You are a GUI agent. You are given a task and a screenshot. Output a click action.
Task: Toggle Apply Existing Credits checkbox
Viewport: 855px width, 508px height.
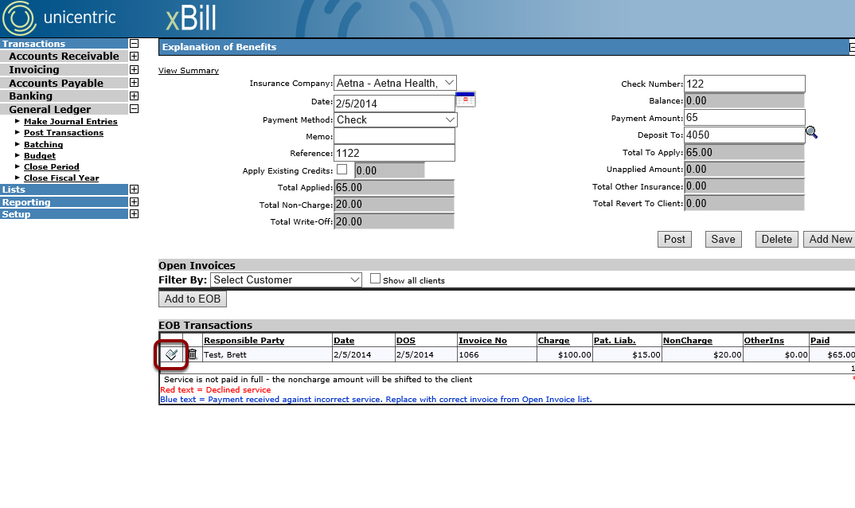tap(342, 170)
